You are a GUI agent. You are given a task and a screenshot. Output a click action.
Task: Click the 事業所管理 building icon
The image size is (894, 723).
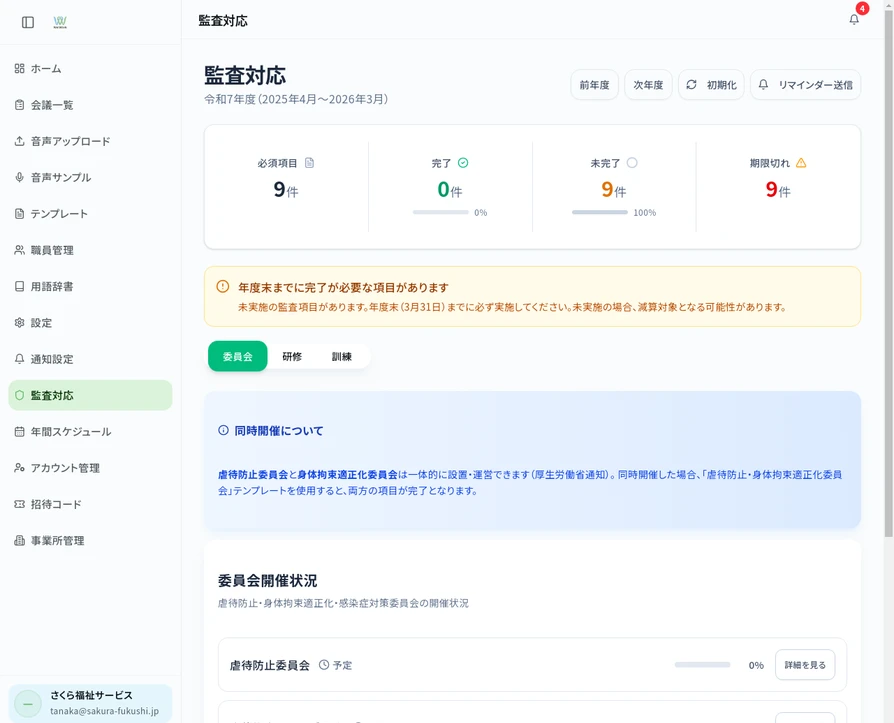pyautogui.click(x=19, y=541)
